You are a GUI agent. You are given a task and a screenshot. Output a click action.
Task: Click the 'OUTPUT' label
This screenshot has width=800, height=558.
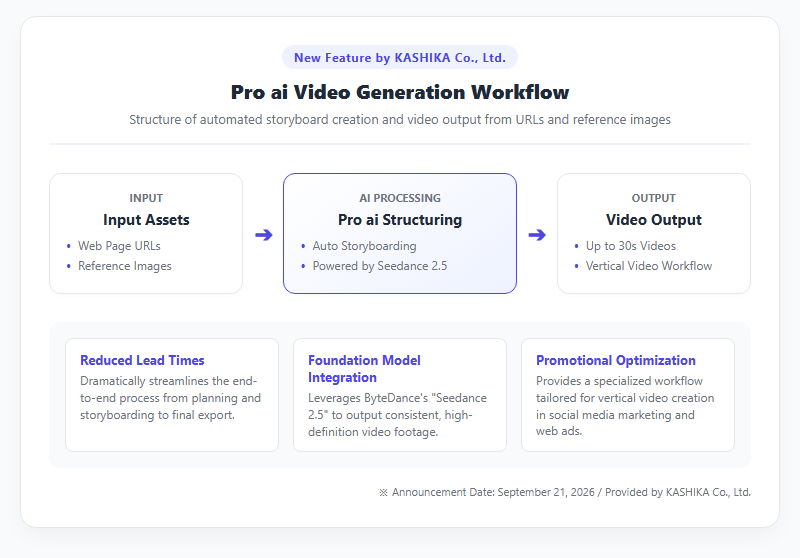click(654, 198)
